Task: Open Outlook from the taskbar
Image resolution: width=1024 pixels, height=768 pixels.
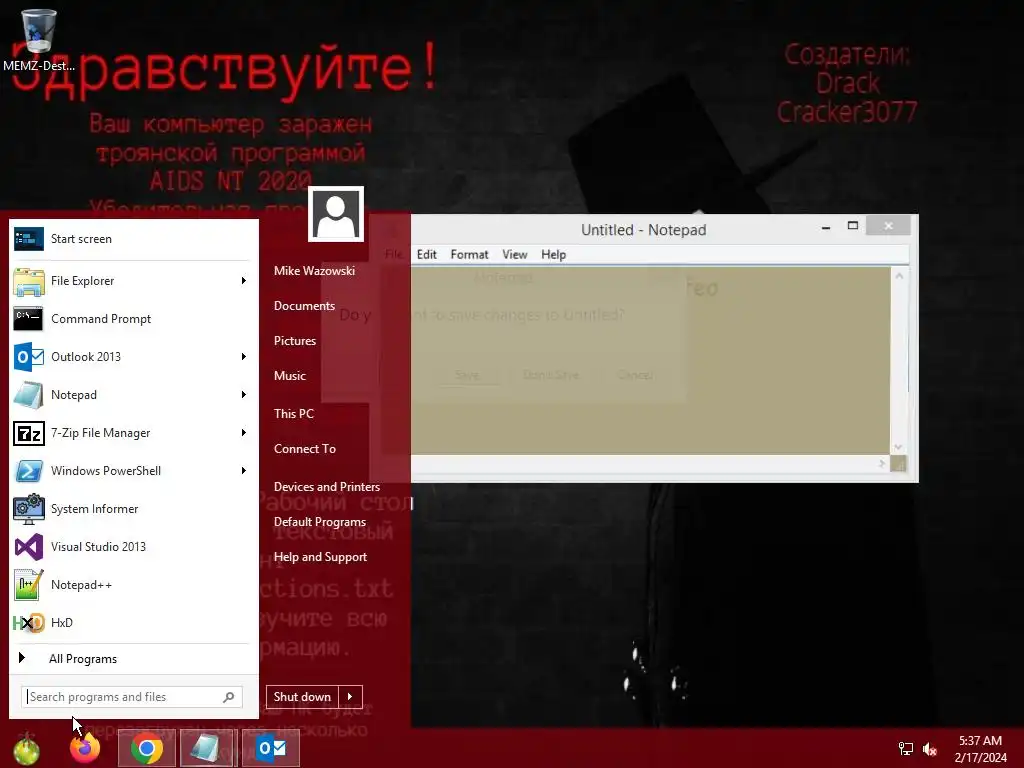Action: [x=271, y=748]
